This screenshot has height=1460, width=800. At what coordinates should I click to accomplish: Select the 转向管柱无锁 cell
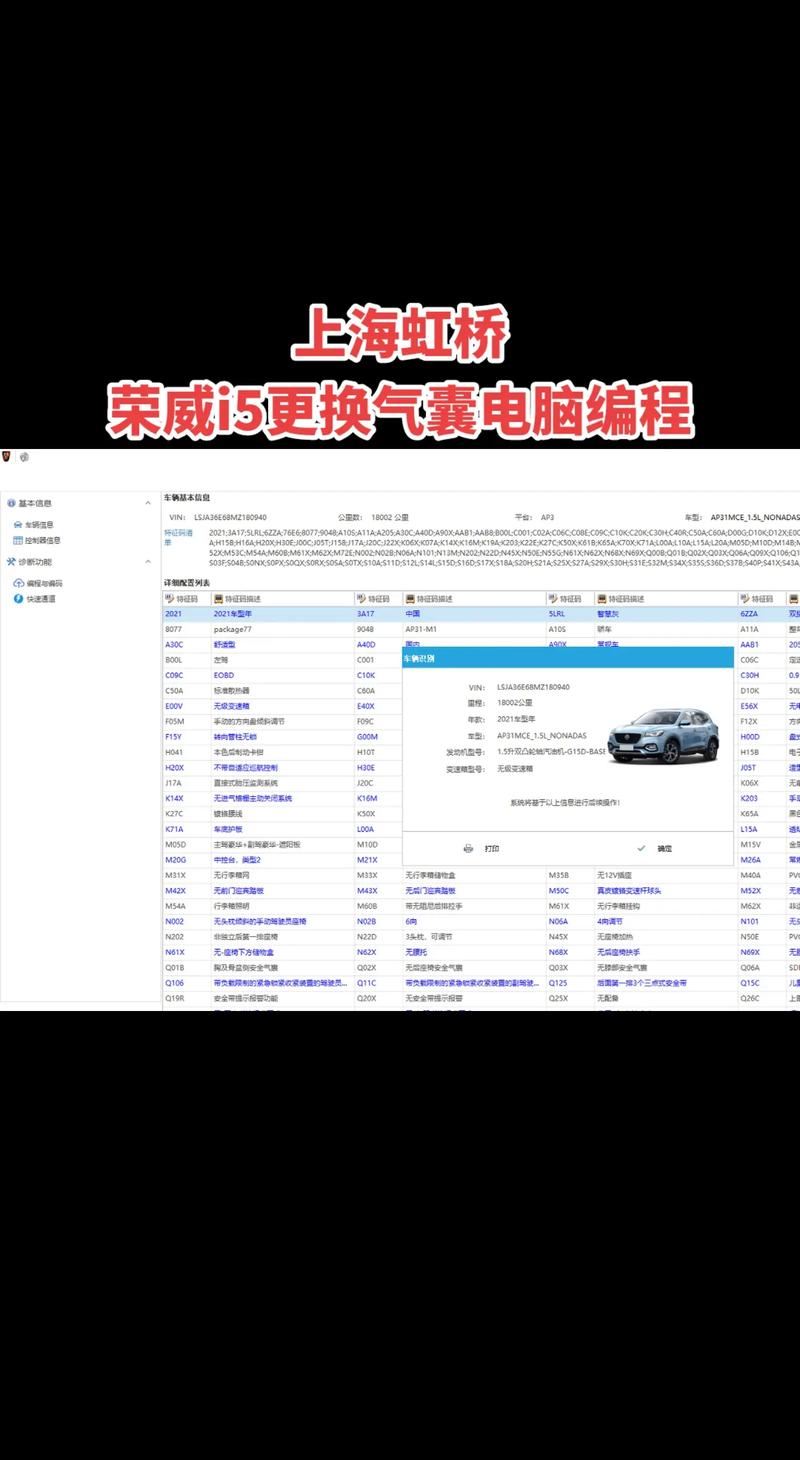pos(282,736)
